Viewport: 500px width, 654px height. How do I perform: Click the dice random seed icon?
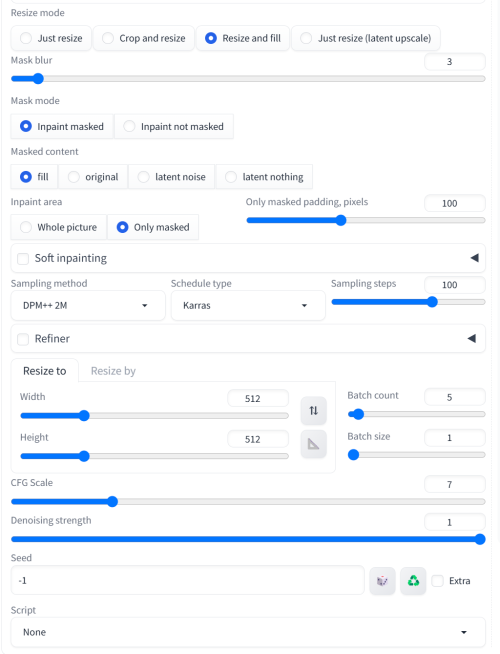pyautogui.click(x=382, y=581)
